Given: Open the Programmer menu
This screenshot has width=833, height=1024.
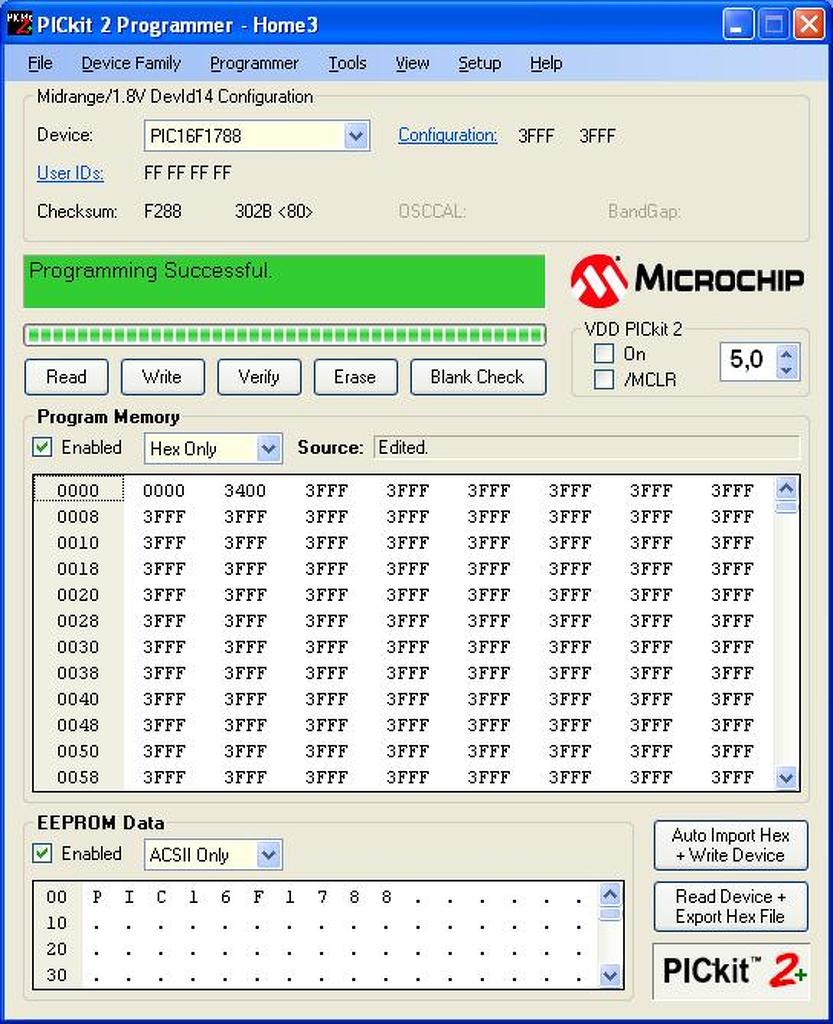Looking at the screenshot, I should 254,63.
